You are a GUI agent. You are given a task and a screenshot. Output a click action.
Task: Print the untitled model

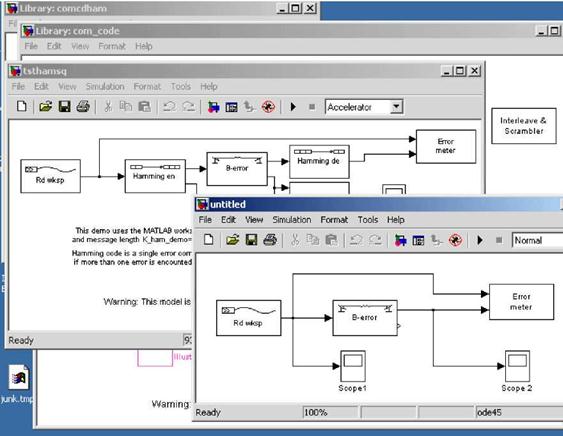[270, 240]
